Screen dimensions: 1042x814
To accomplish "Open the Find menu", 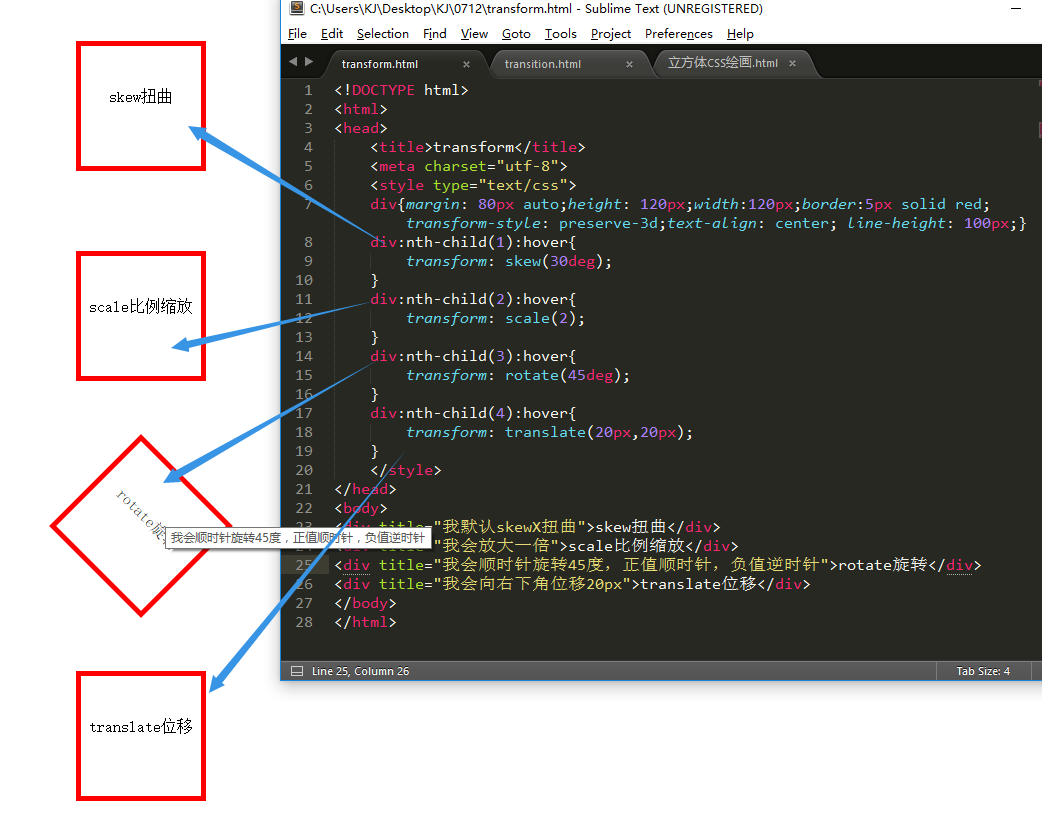I will click(x=435, y=34).
